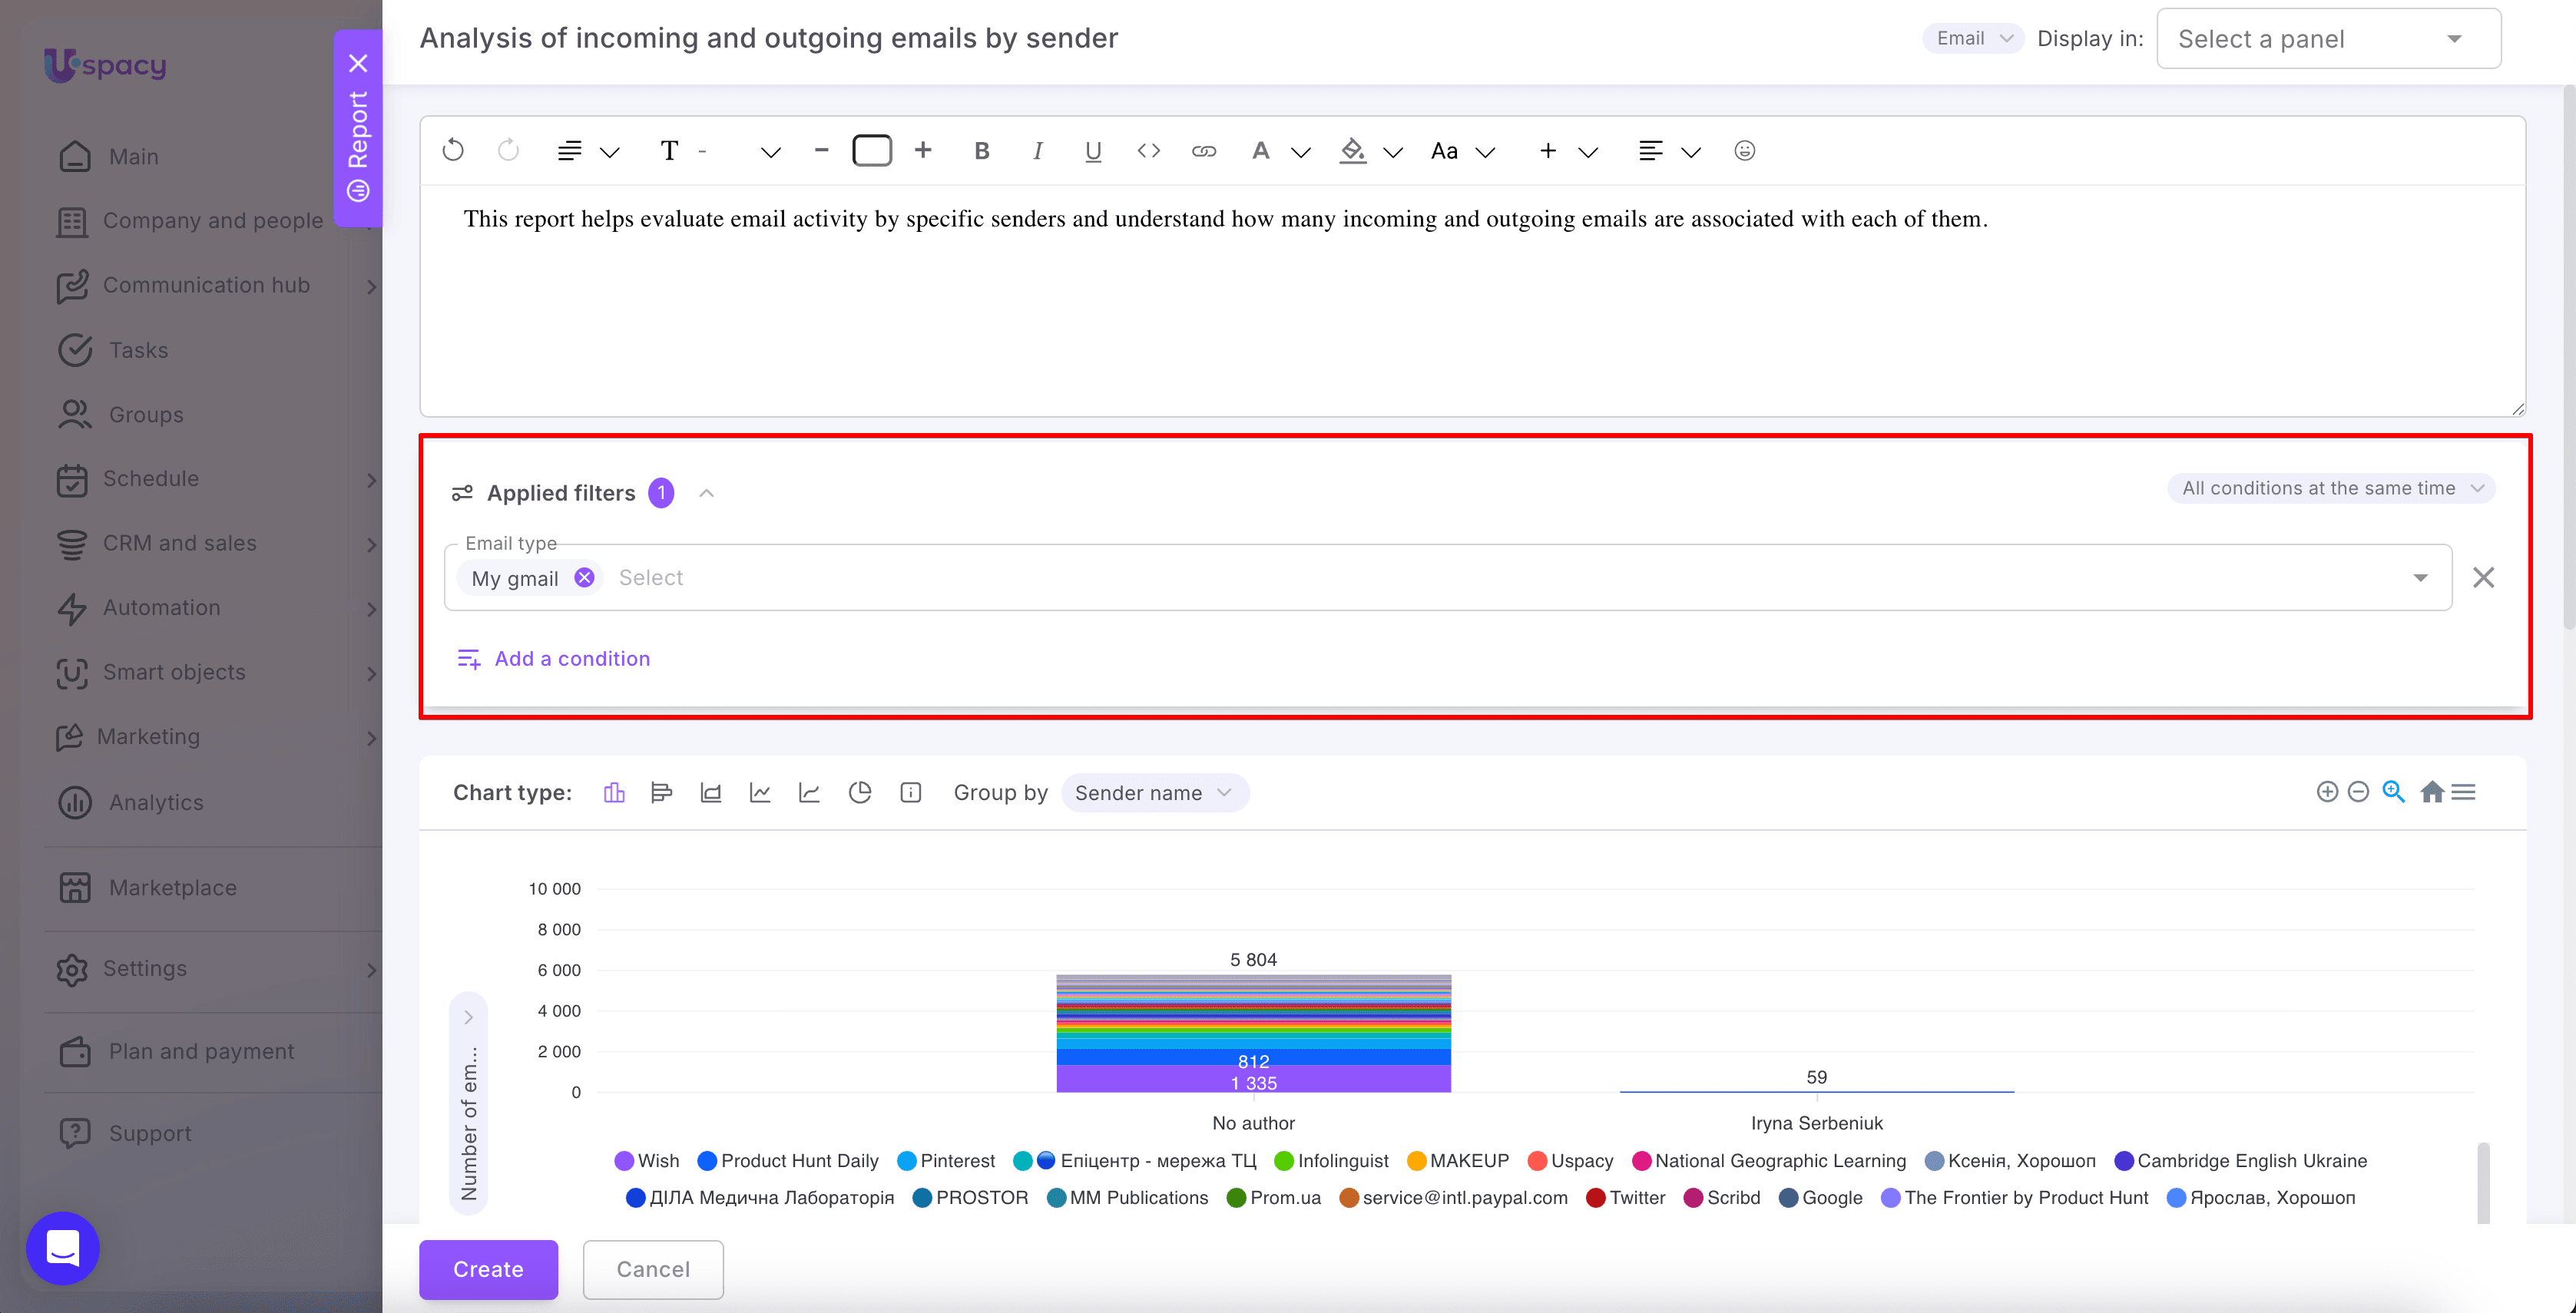Click the report description text area

point(1472,300)
